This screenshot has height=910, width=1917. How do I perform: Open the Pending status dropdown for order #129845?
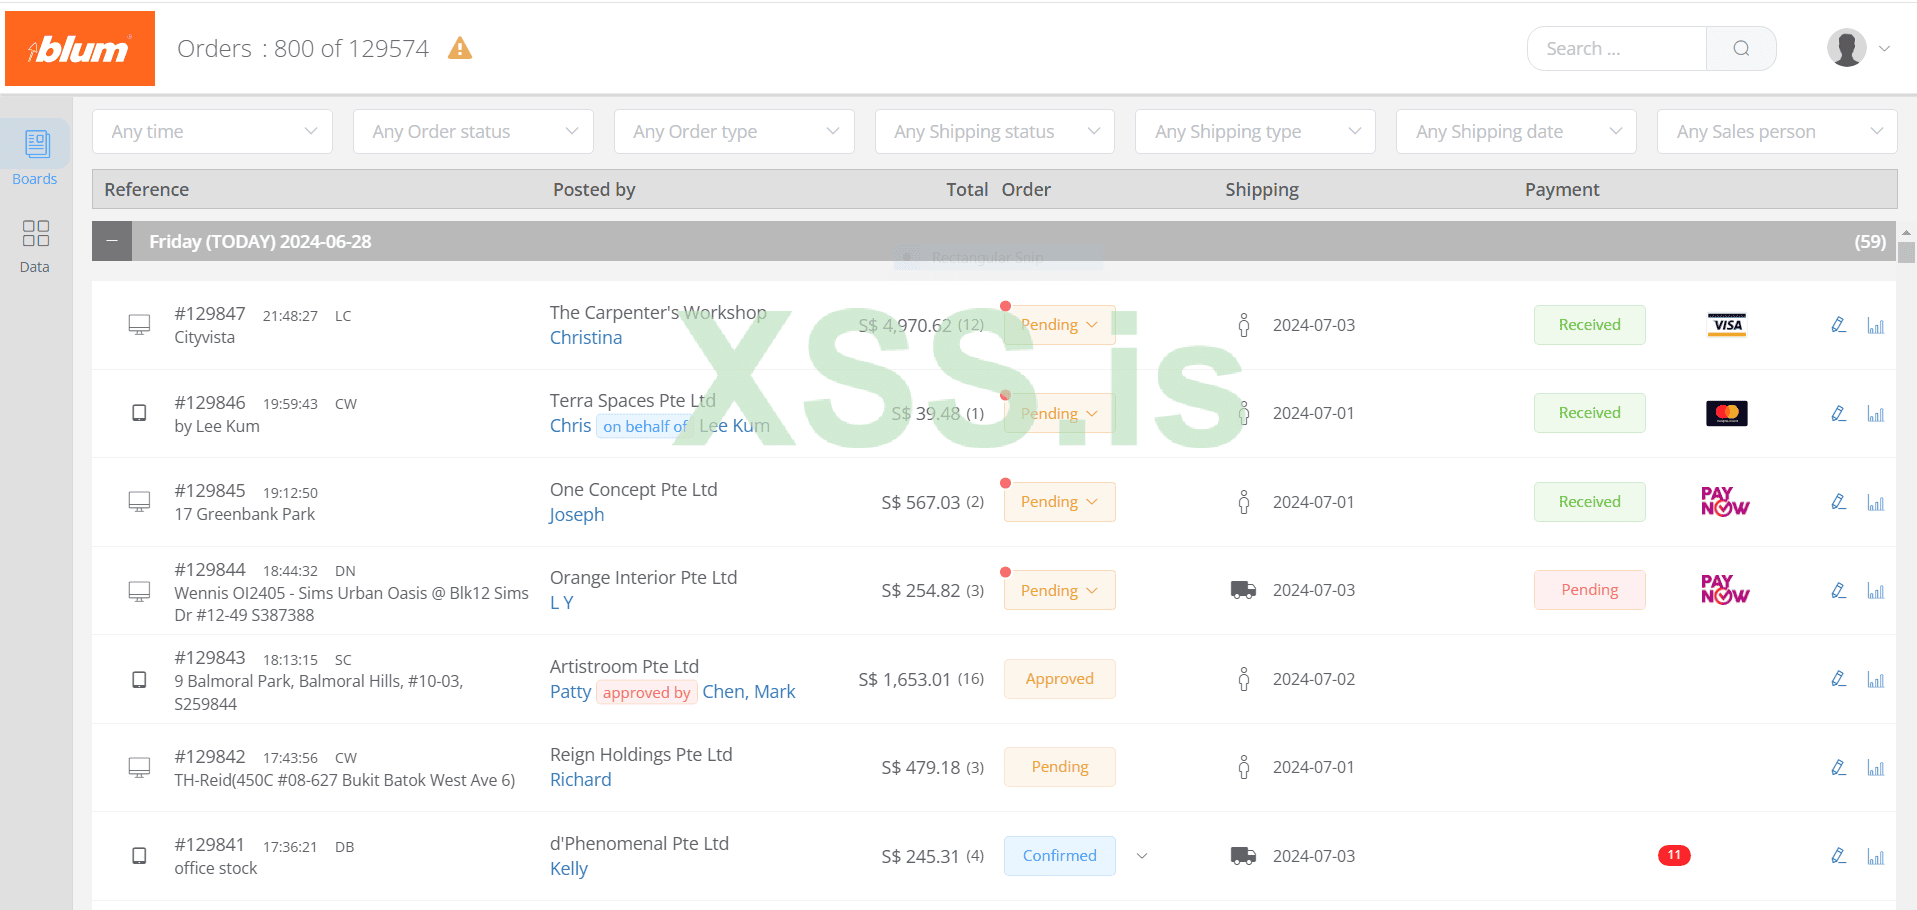click(1059, 502)
